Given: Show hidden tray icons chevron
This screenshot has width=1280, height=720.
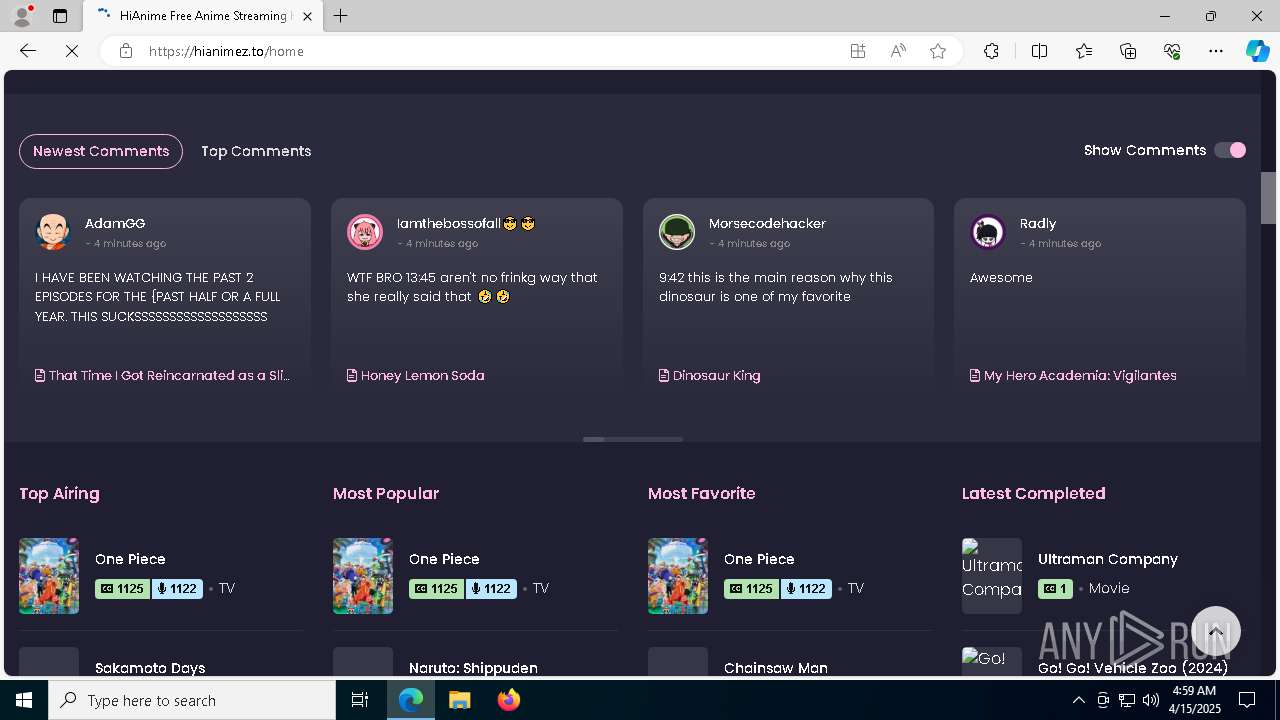Looking at the screenshot, I should click(1078, 700).
